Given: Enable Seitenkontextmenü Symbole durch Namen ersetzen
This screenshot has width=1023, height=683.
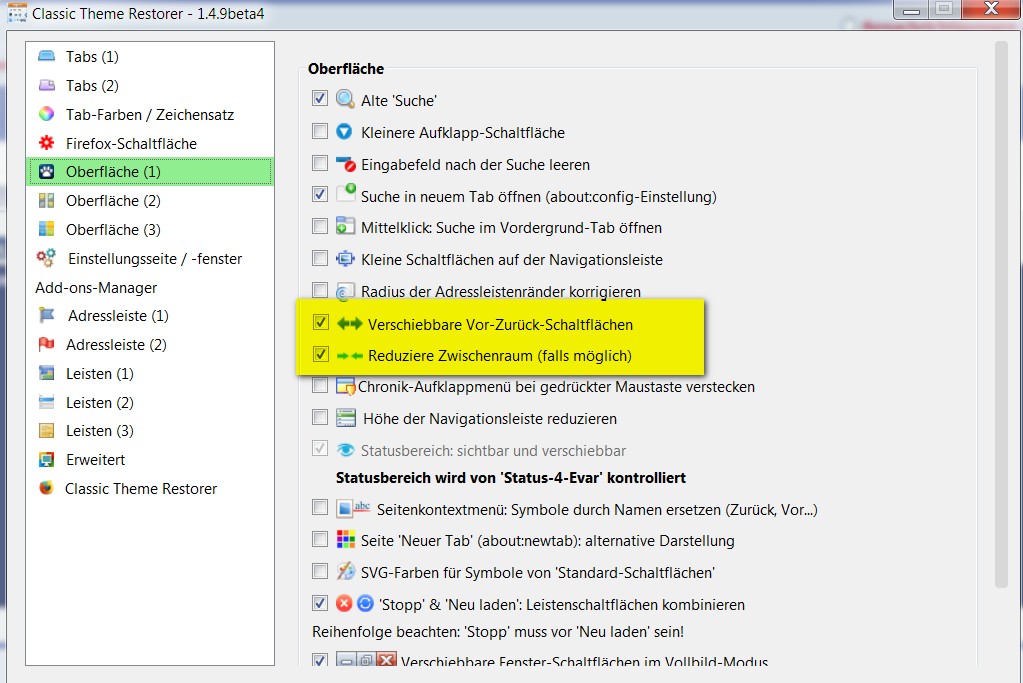Looking at the screenshot, I should click(320, 507).
